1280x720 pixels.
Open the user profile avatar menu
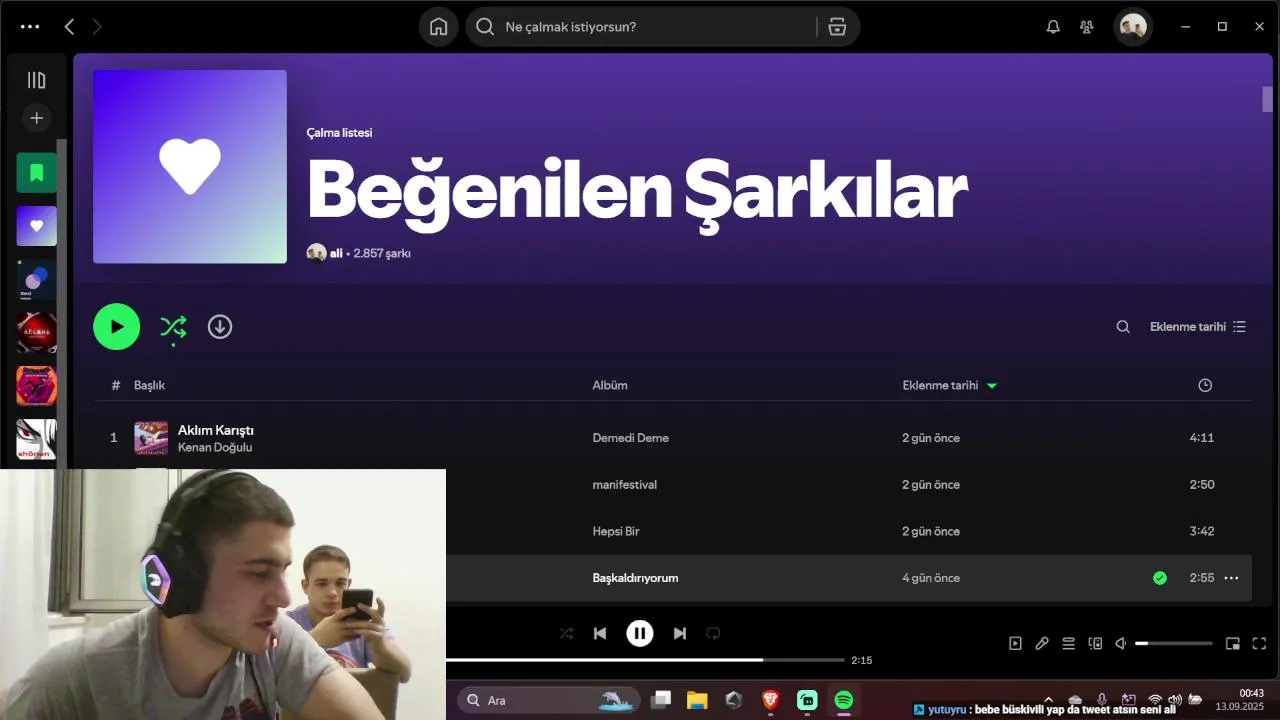click(x=1133, y=27)
